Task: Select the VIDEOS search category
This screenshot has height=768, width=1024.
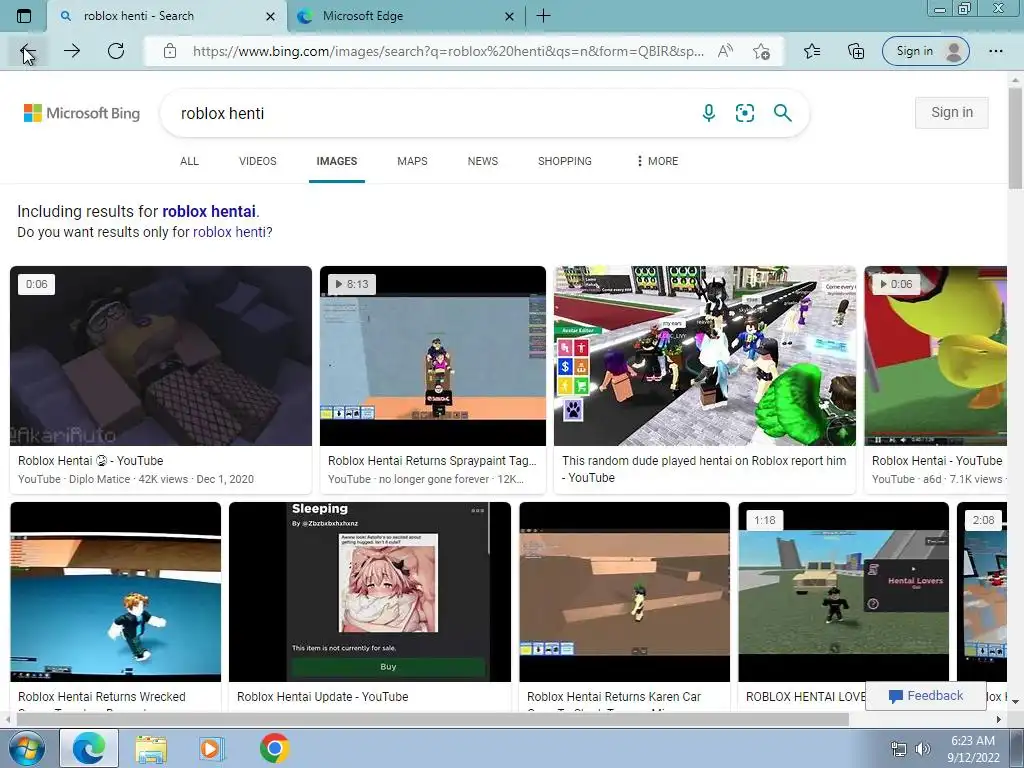Action: [x=258, y=161]
